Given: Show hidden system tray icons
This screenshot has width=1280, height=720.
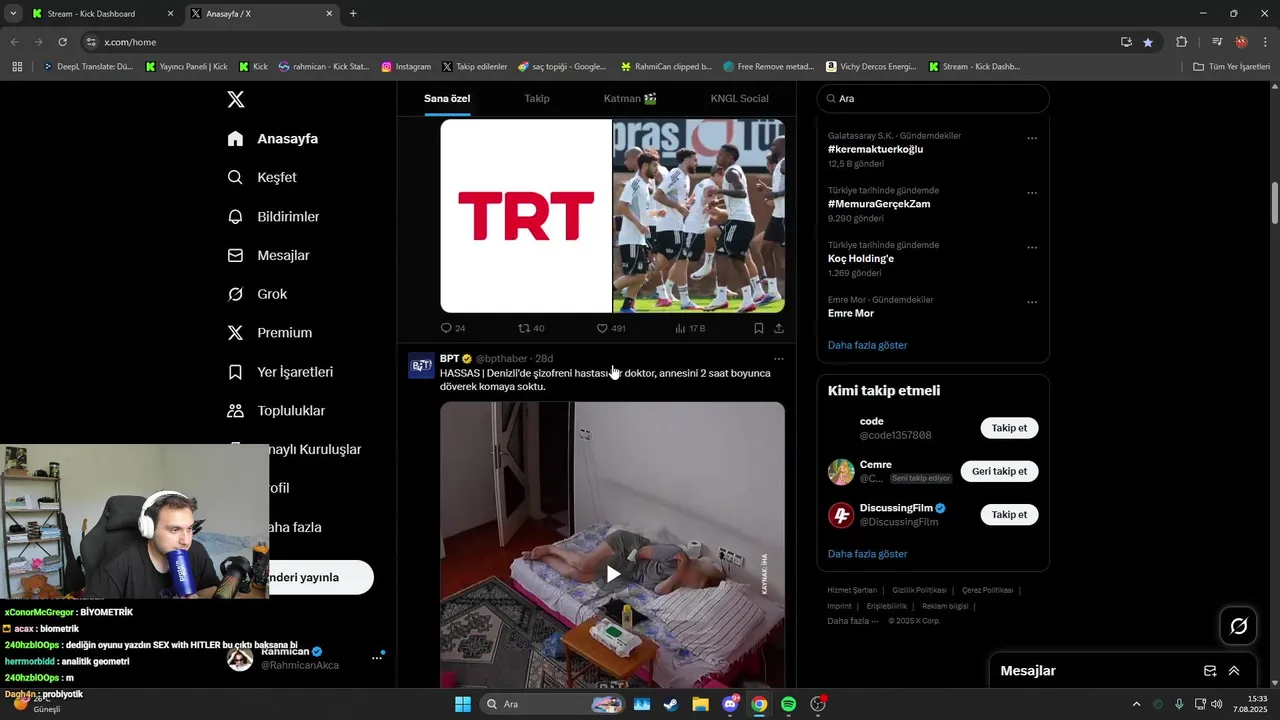Looking at the screenshot, I should [1136, 704].
